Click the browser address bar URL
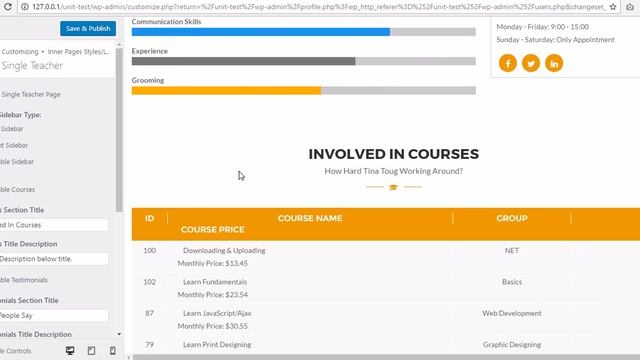The height and width of the screenshot is (360, 640). click(x=318, y=7)
